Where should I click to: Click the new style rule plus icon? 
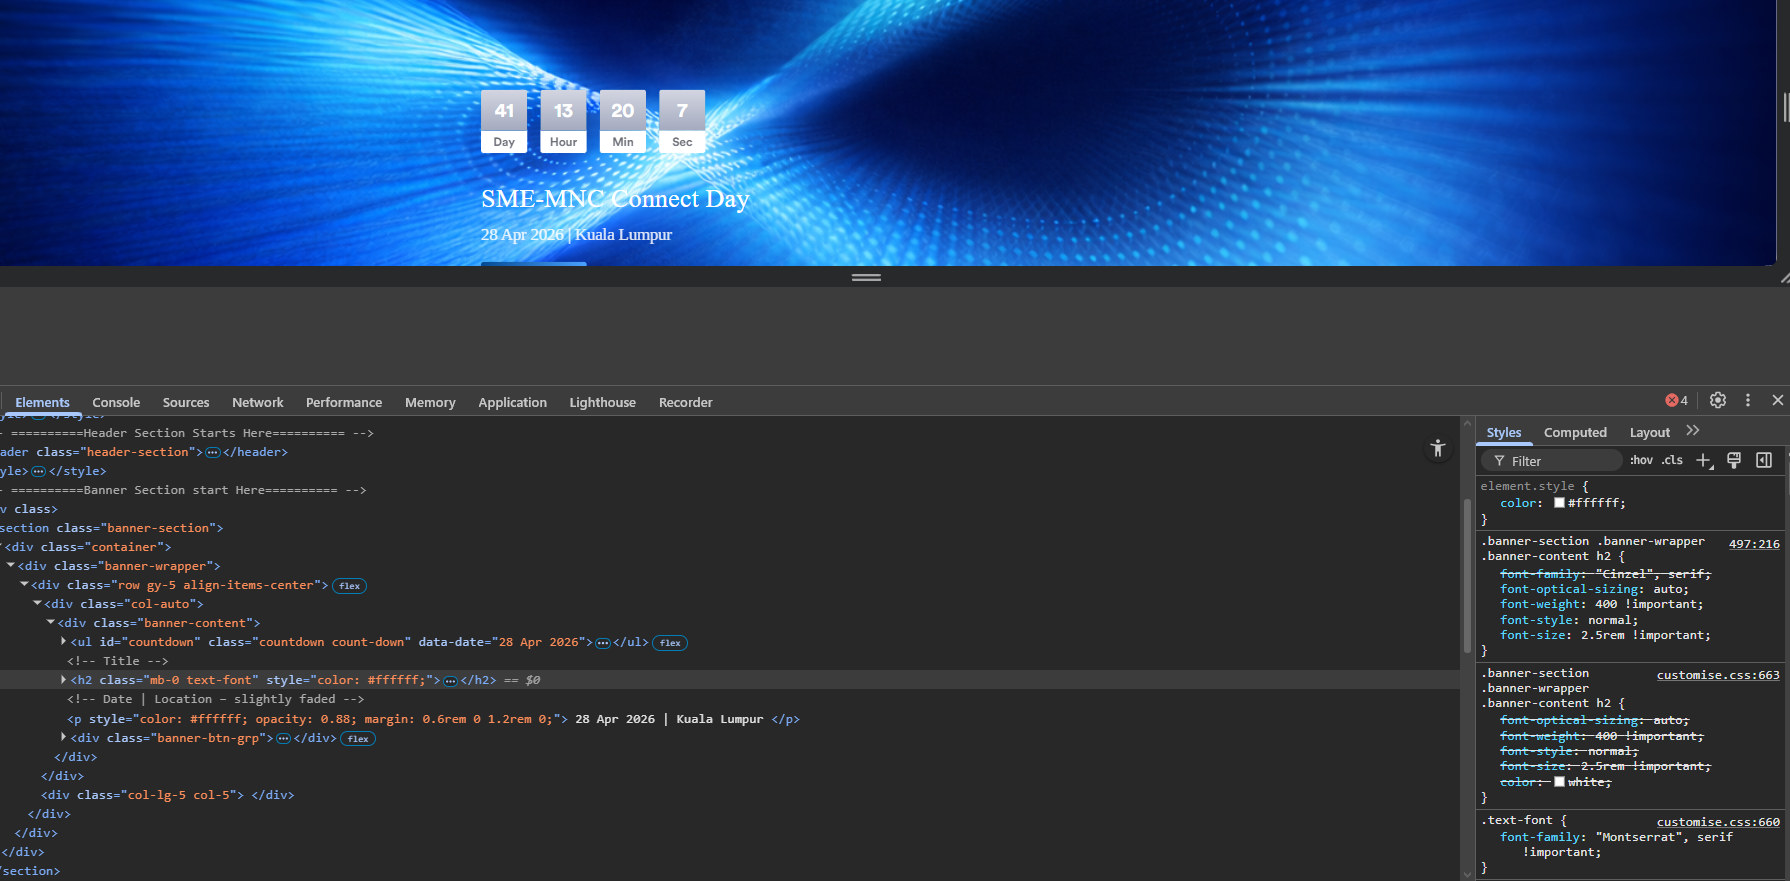coord(1704,460)
